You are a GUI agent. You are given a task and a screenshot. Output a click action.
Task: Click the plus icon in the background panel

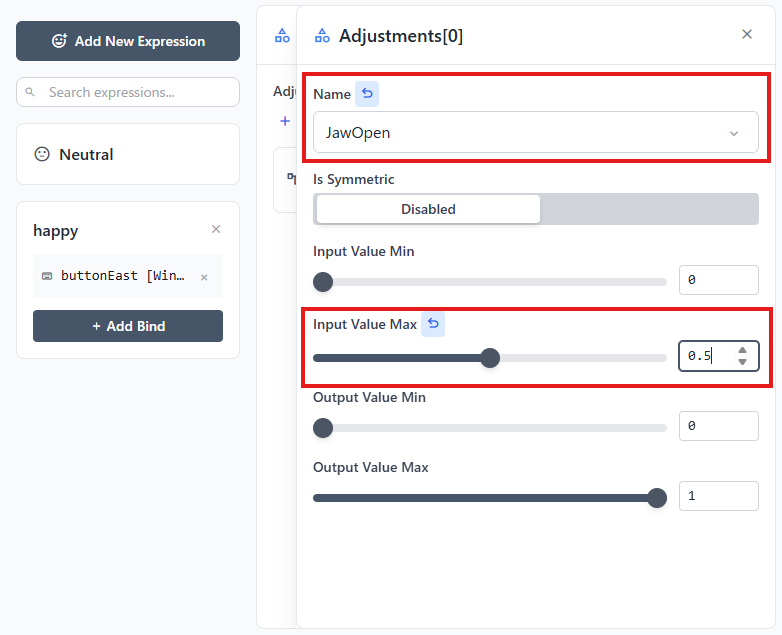(285, 121)
